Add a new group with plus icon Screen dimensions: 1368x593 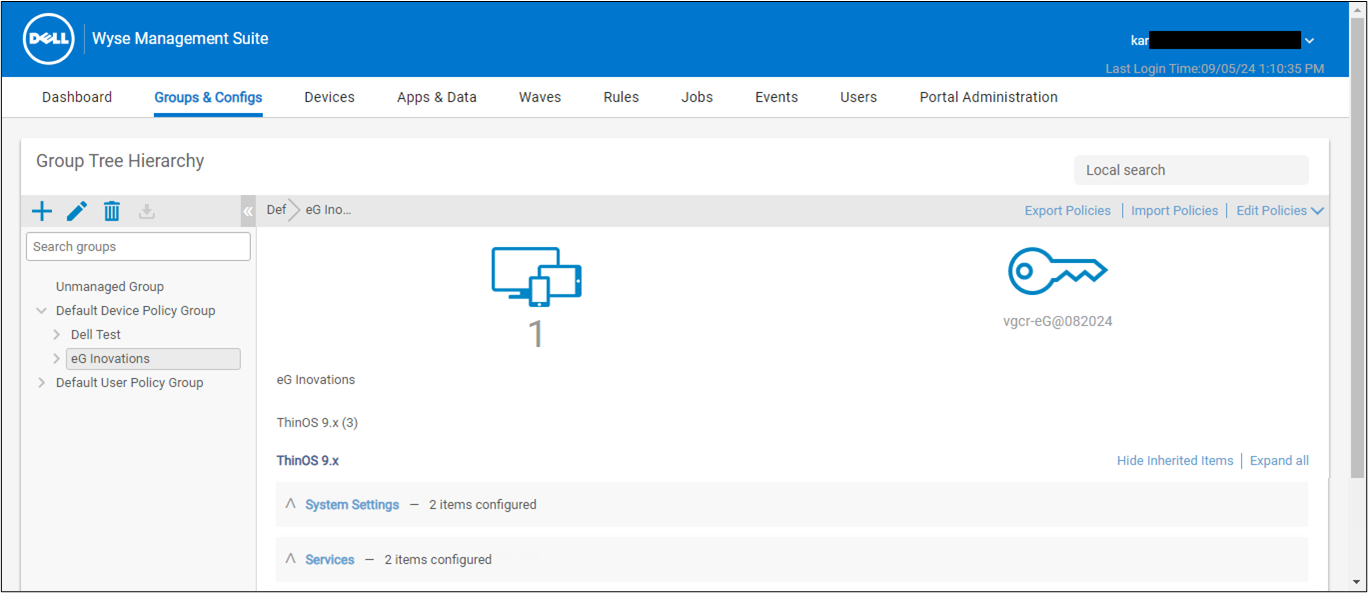pos(42,211)
